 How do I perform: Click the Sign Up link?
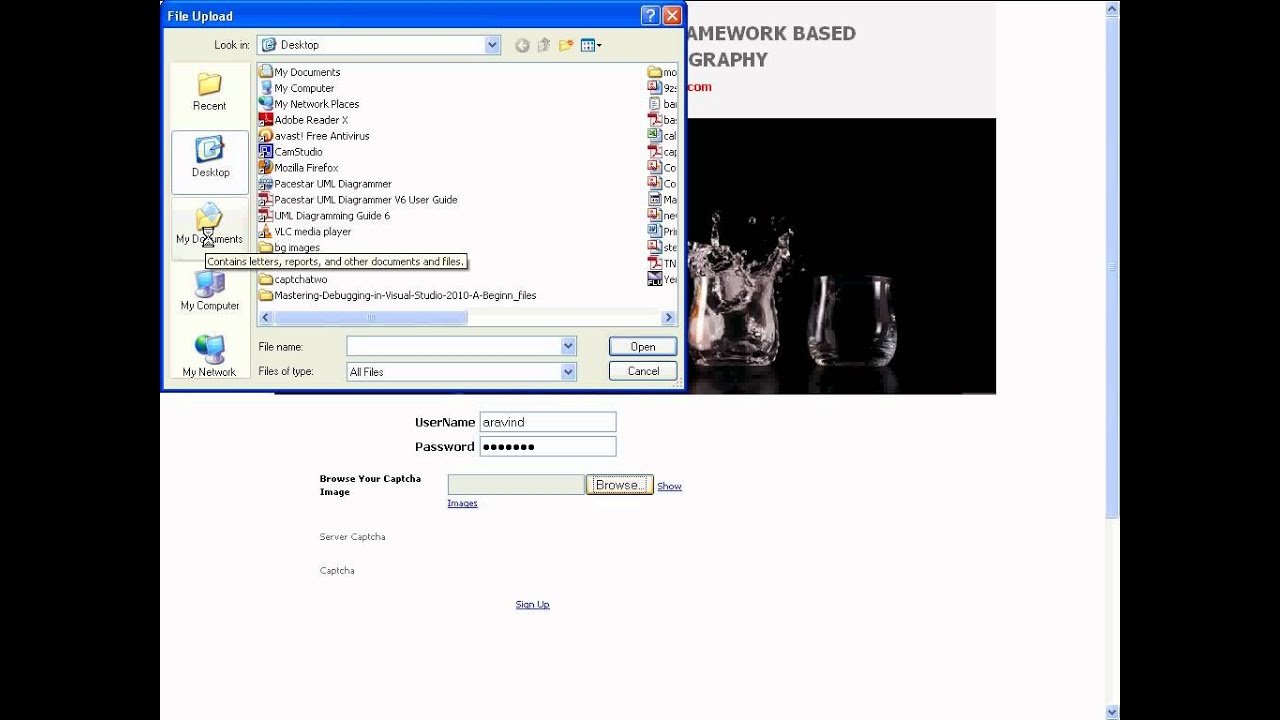[x=532, y=604]
